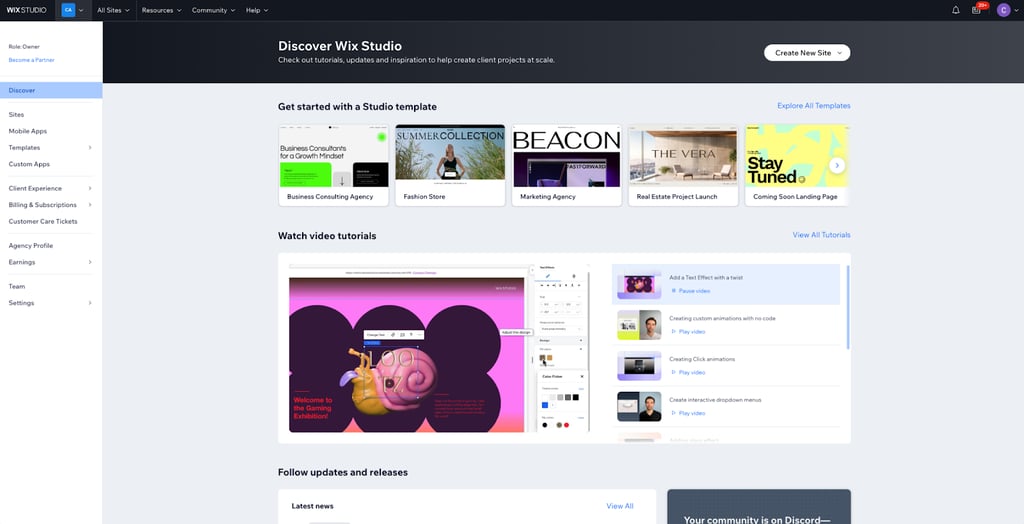The width and height of the screenshot is (1024, 524).
Task: Click the Latest news heading
Action: [313, 506]
